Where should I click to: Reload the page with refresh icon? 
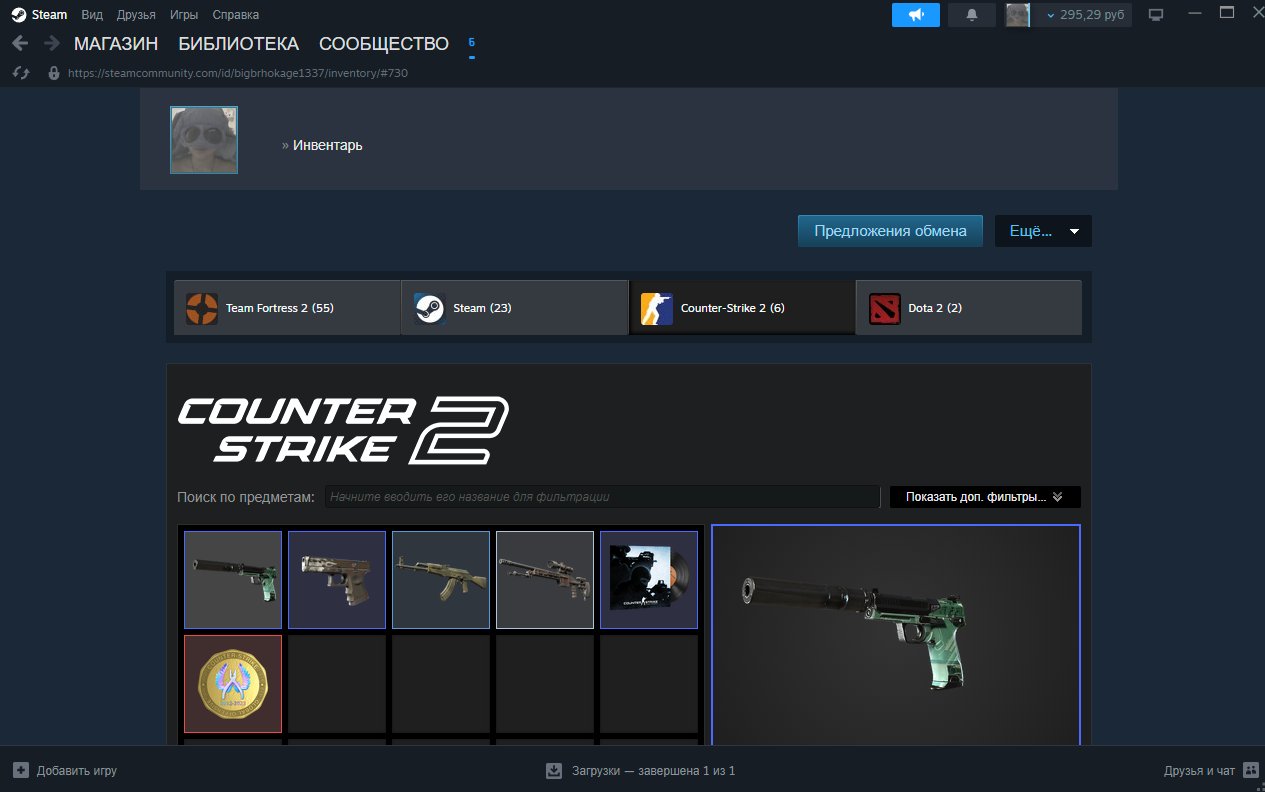point(21,73)
